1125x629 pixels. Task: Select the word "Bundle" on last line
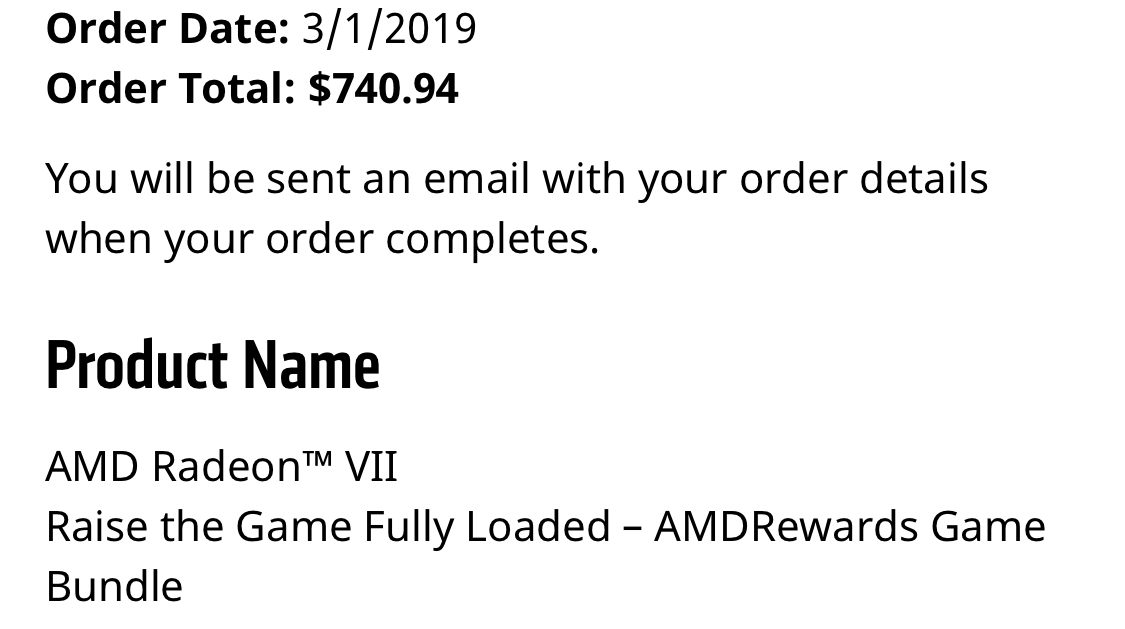[x=115, y=587]
